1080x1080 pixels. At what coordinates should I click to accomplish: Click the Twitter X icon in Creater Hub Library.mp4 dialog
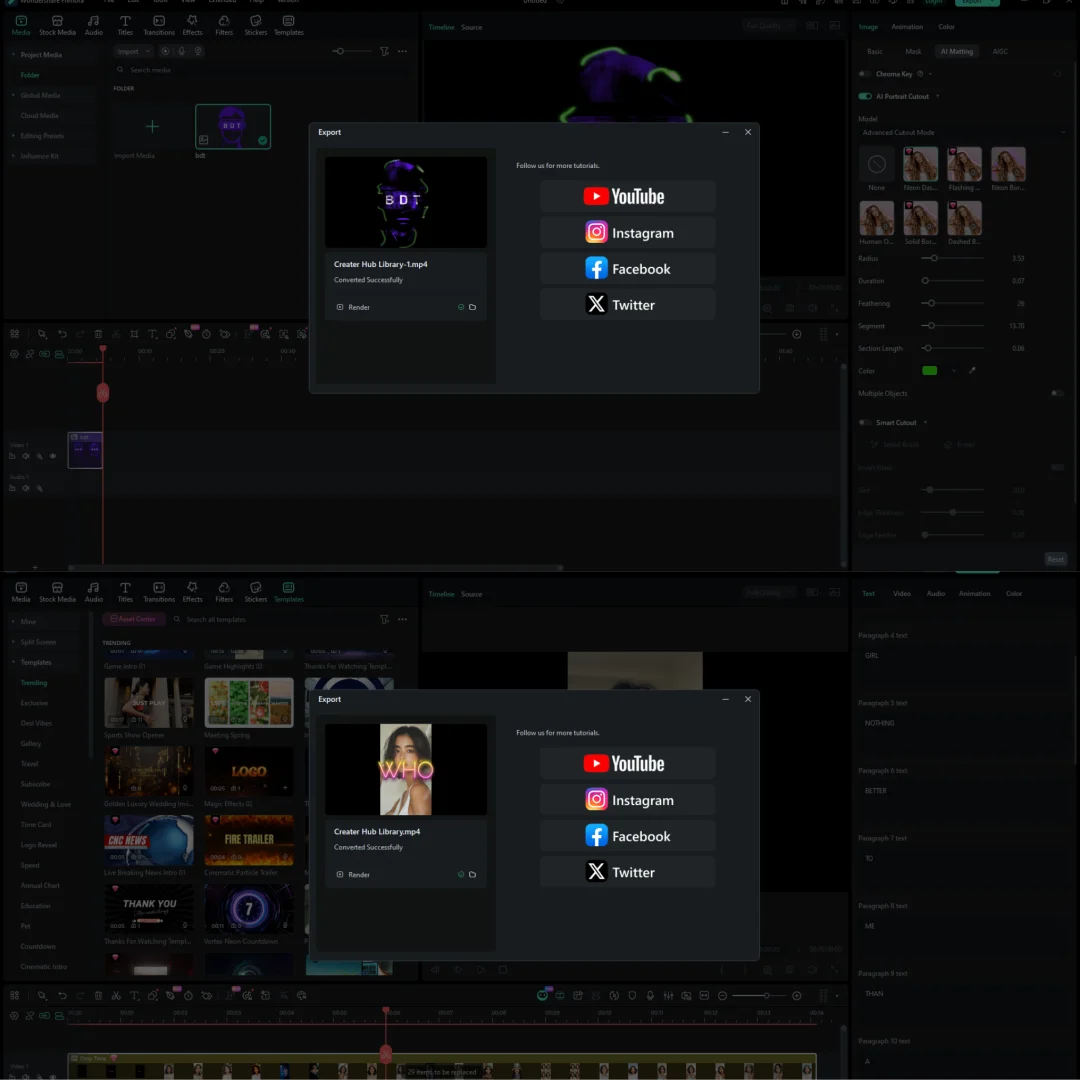point(597,872)
